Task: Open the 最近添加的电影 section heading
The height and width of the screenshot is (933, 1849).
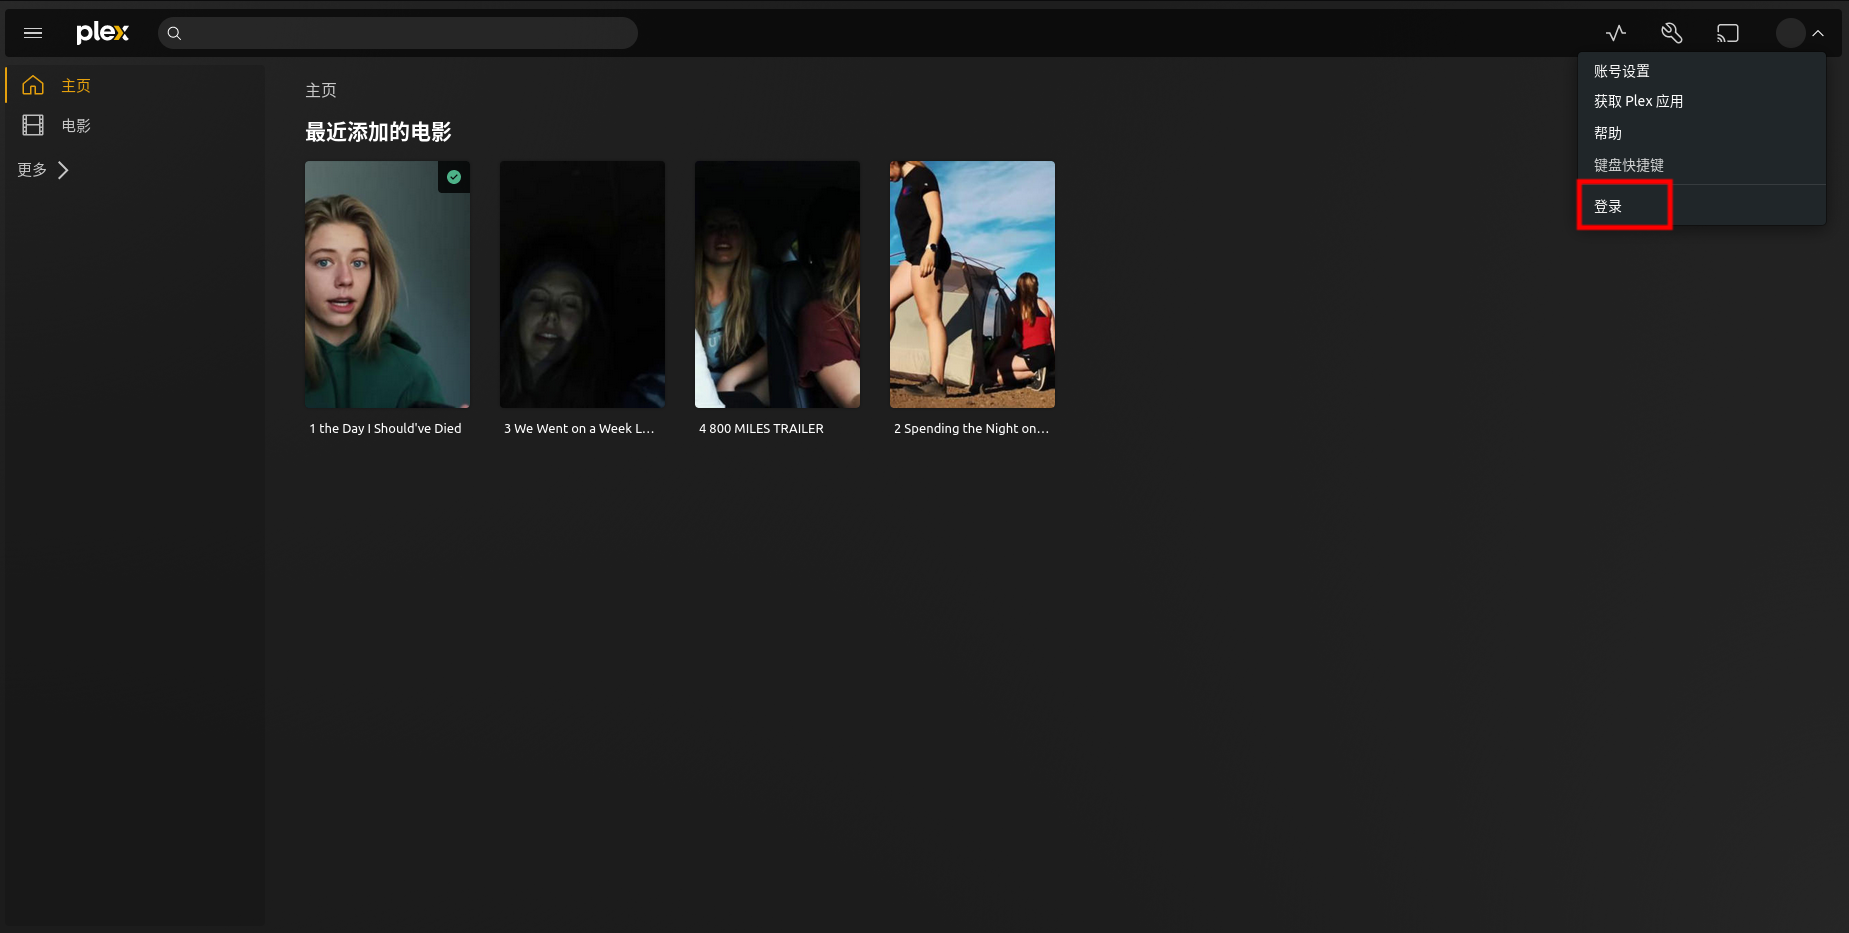Action: 378,132
